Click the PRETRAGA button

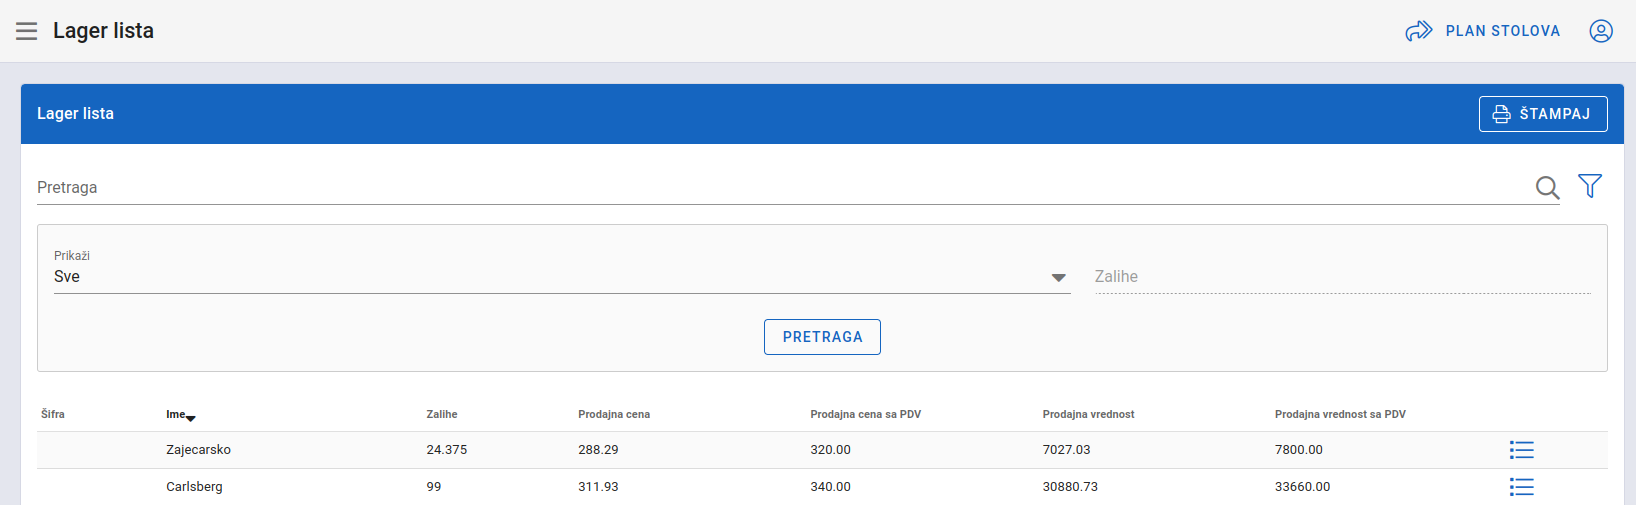(822, 337)
